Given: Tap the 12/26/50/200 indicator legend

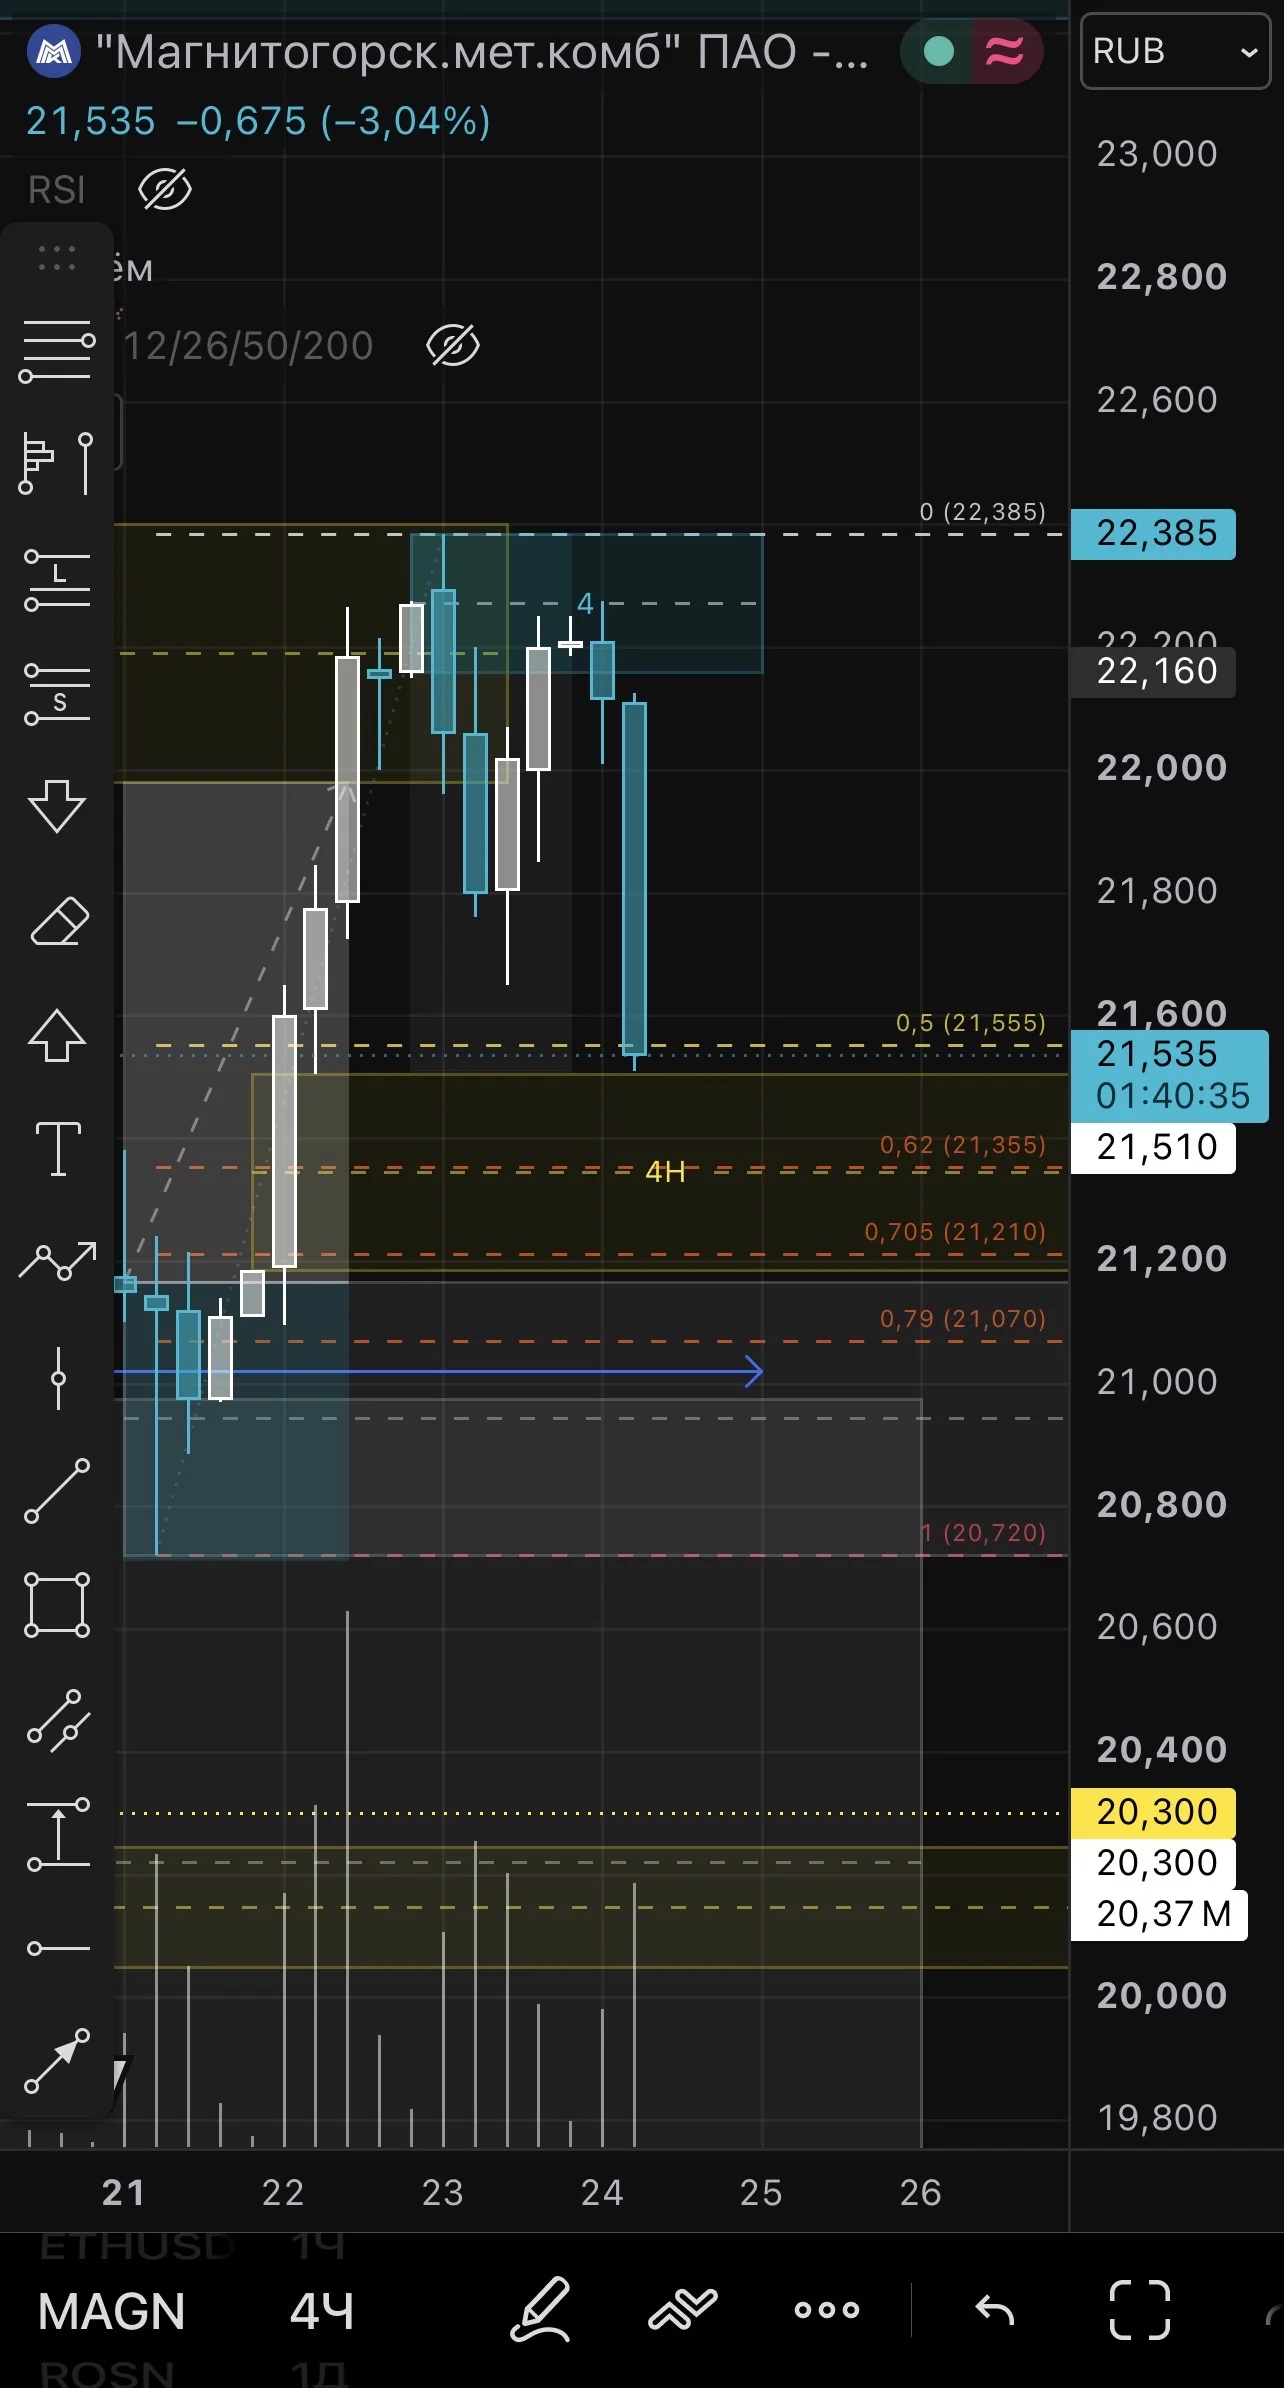Looking at the screenshot, I should 248,345.
